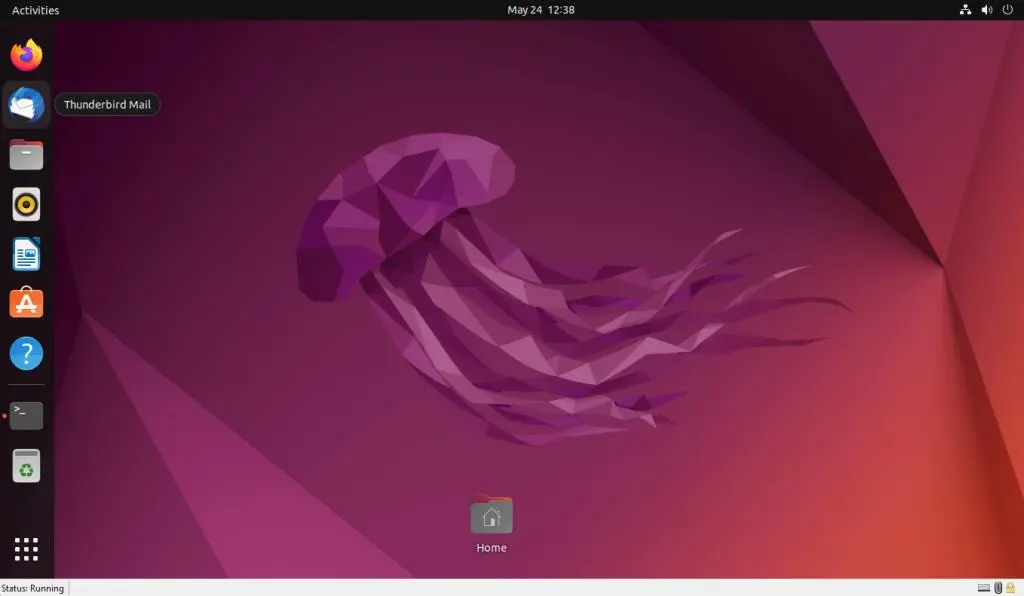Viewport: 1024px width, 596px height.
Task: Open LibreOffice Writer from the dock
Action: pos(26,255)
